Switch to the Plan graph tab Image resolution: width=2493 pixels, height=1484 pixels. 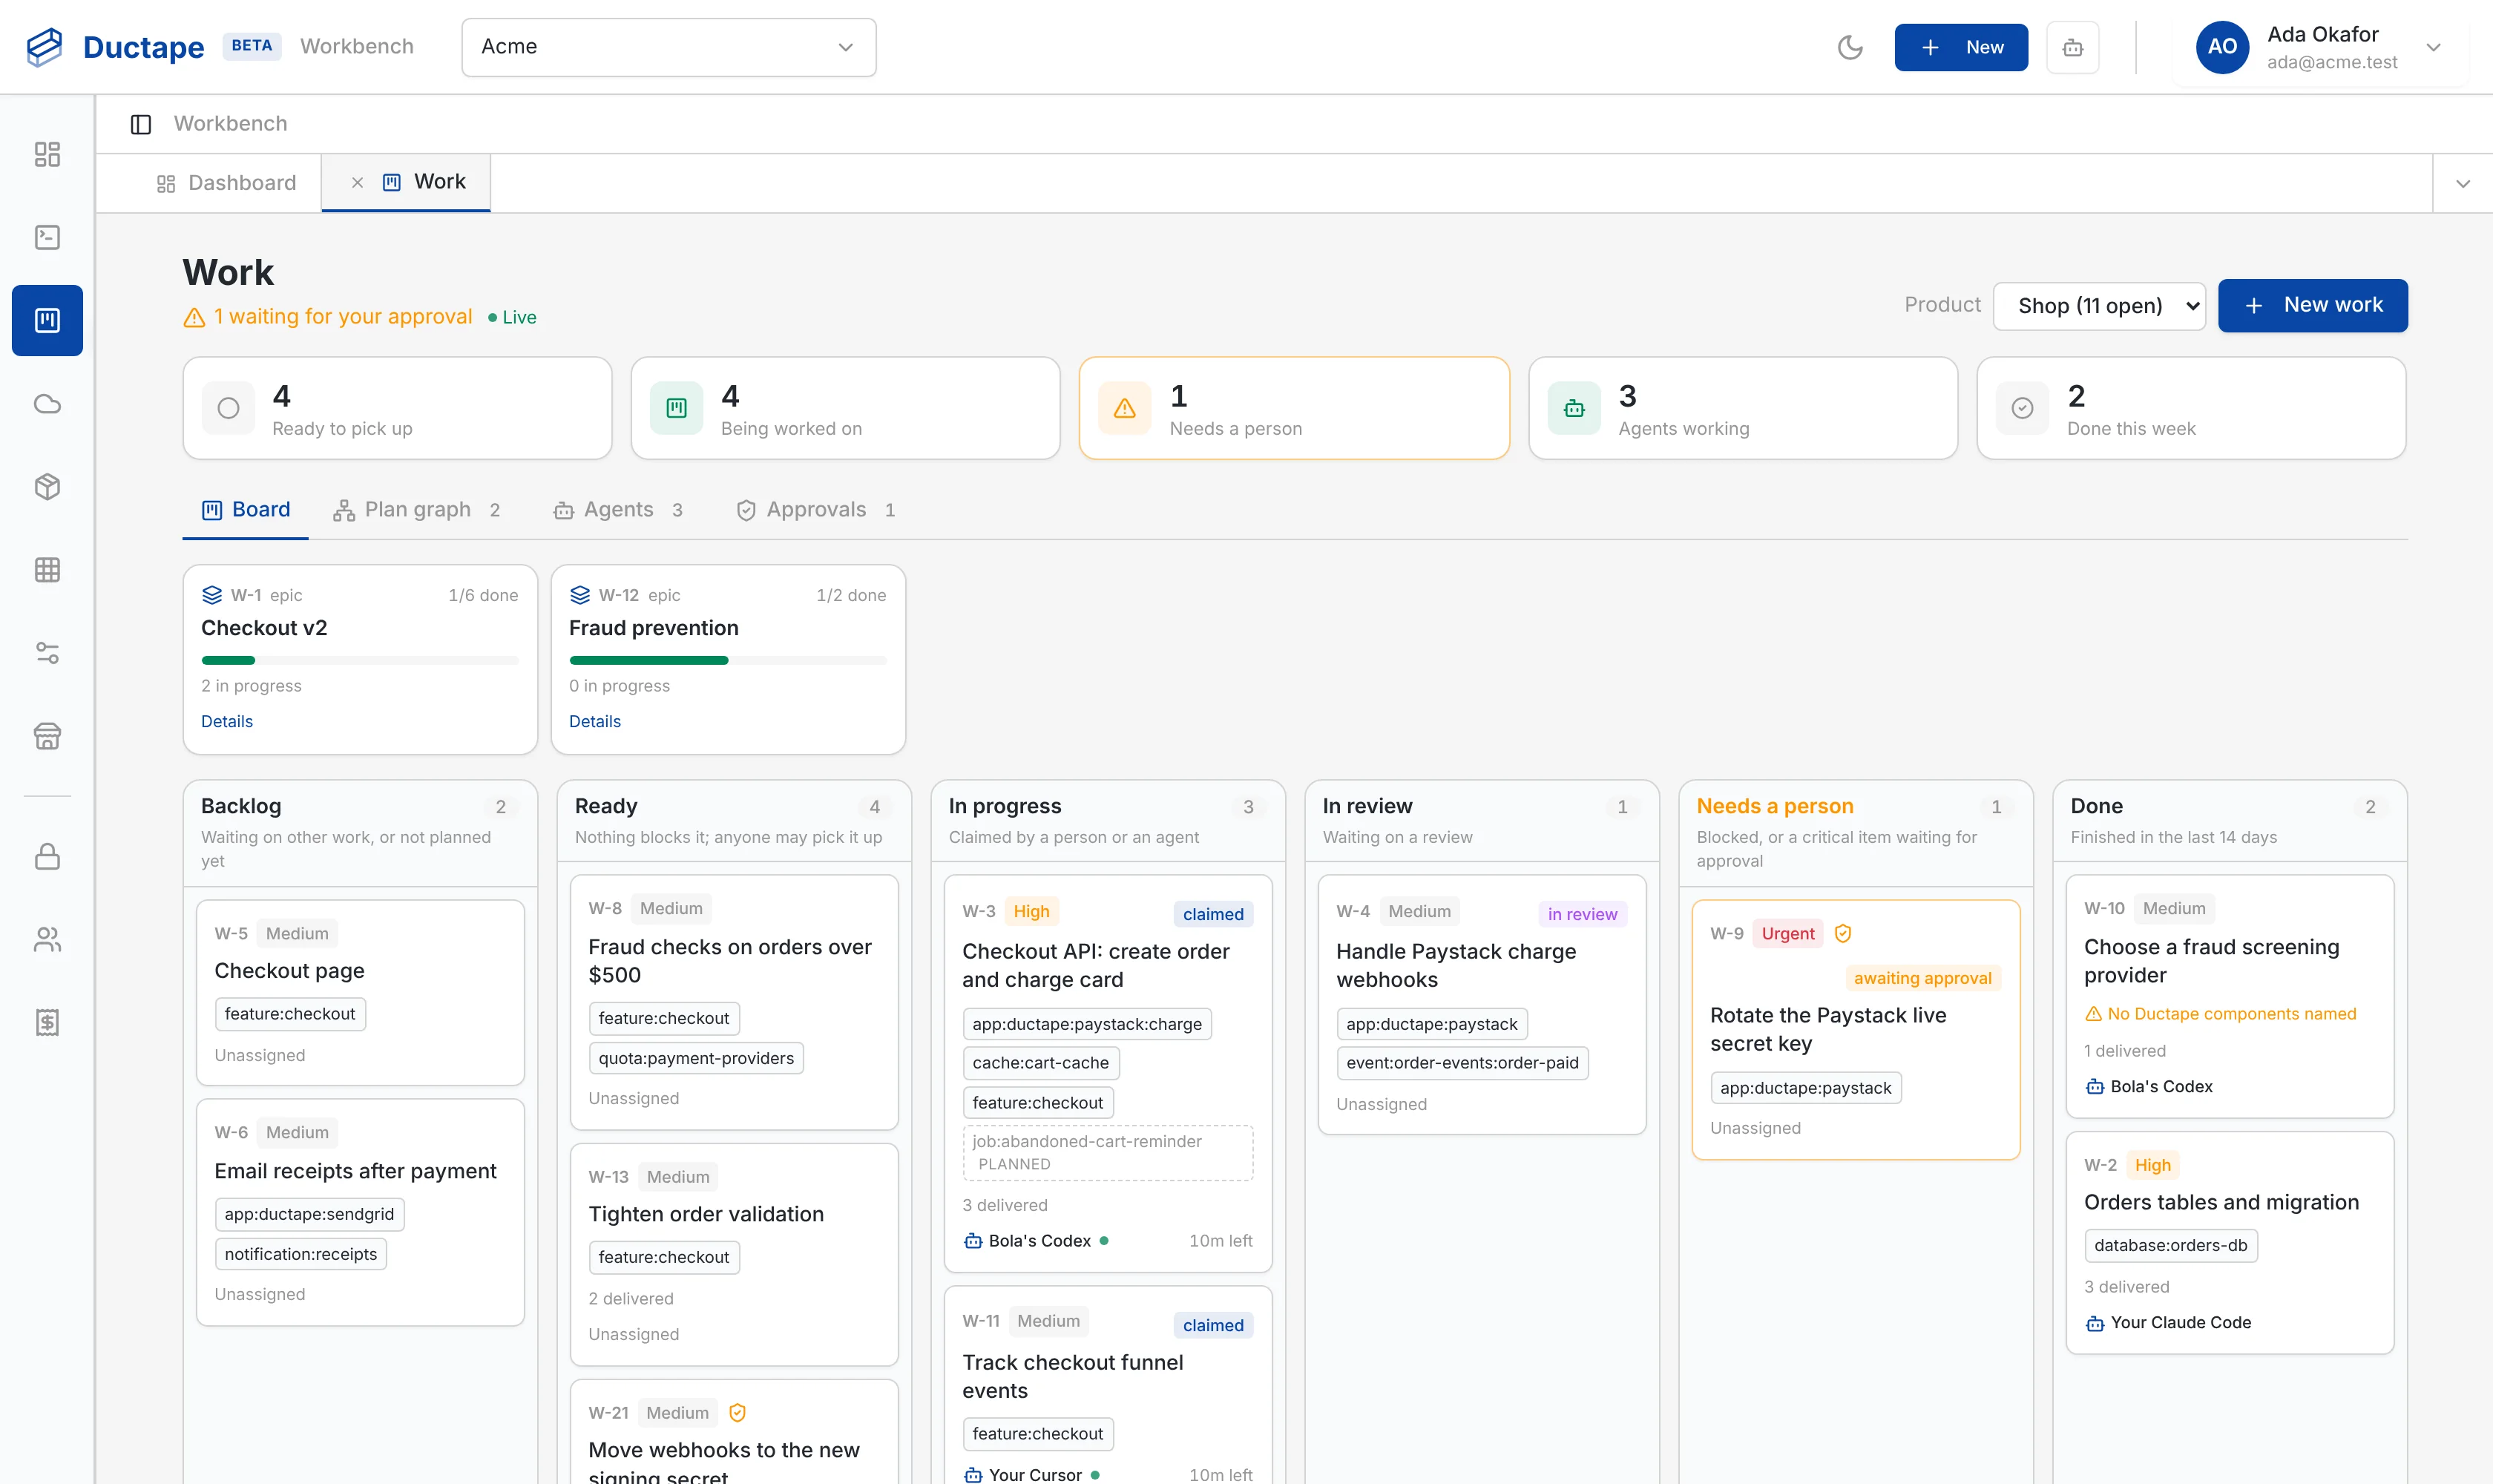click(417, 510)
